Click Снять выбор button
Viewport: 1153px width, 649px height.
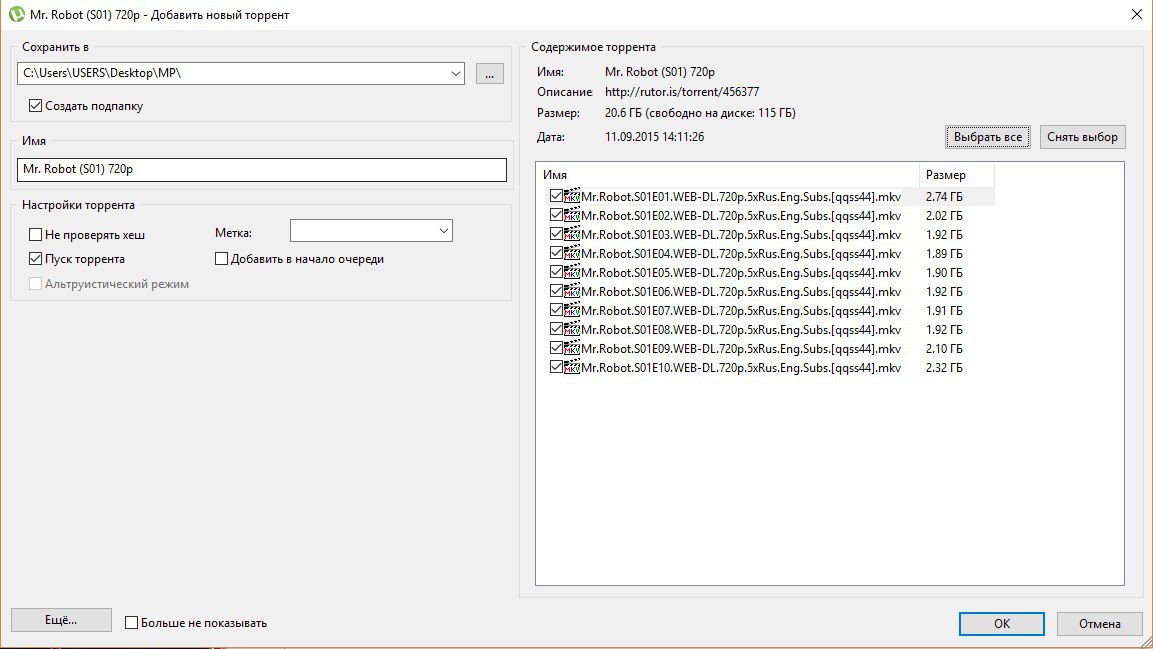coord(1082,137)
